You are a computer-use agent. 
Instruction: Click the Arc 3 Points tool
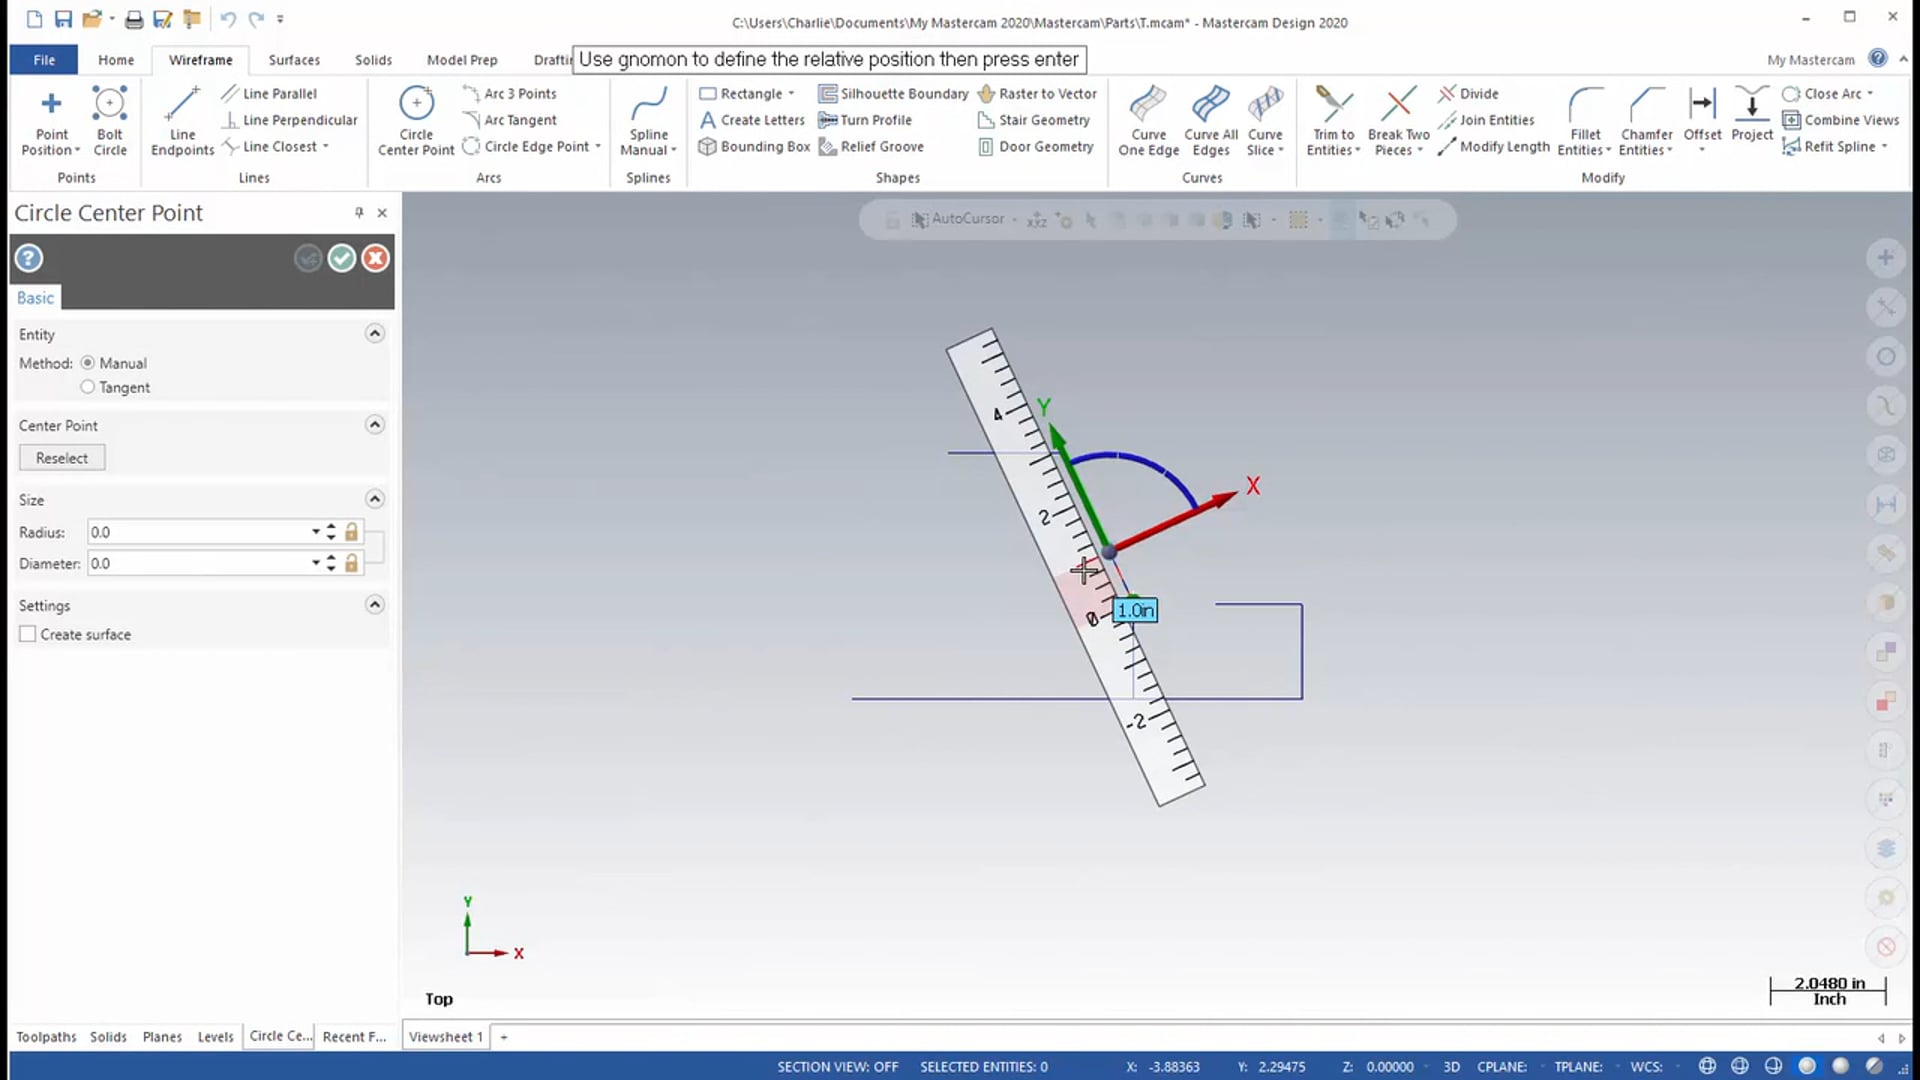(510, 93)
